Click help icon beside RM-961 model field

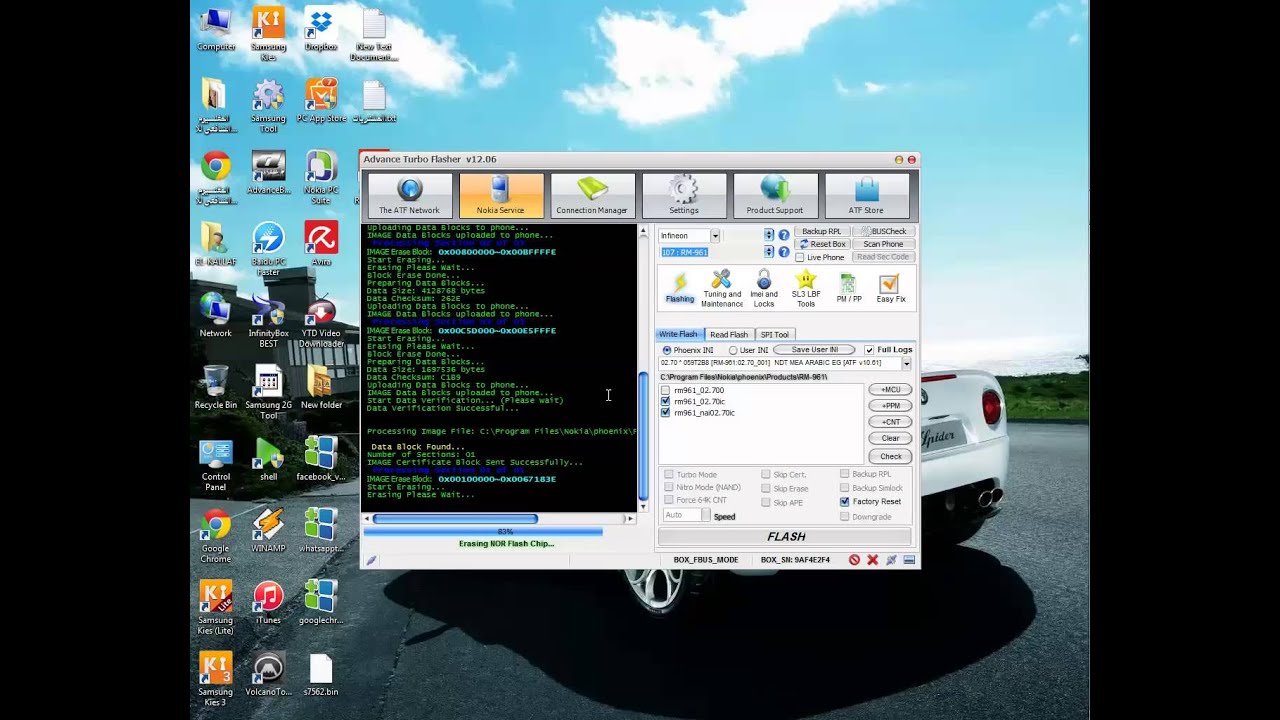784,252
